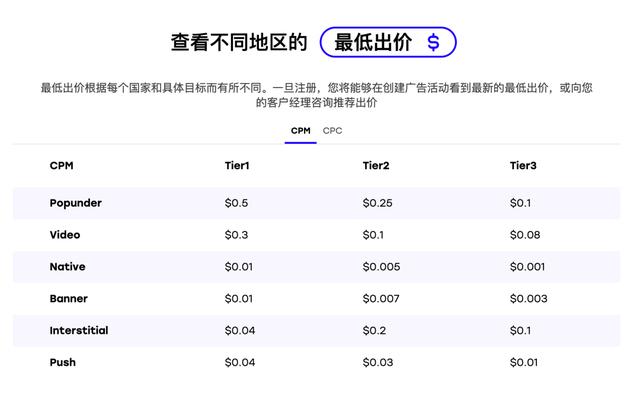Select the Interstitial row label

point(79,330)
